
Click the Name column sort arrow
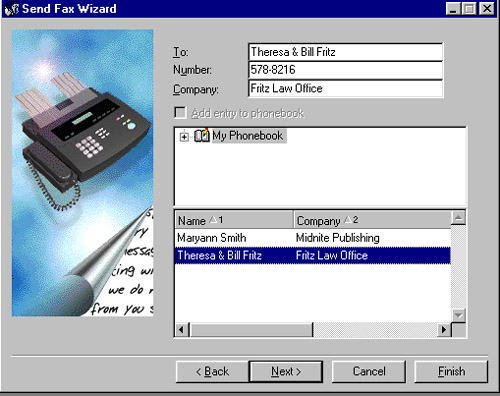[213, 220]
